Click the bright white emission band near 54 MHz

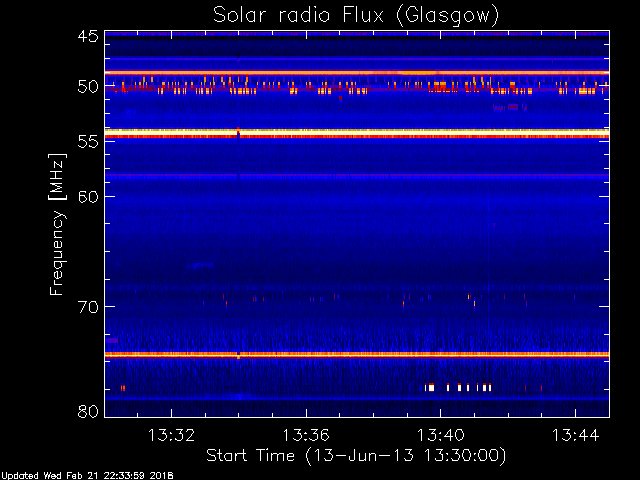pos(357,133)
